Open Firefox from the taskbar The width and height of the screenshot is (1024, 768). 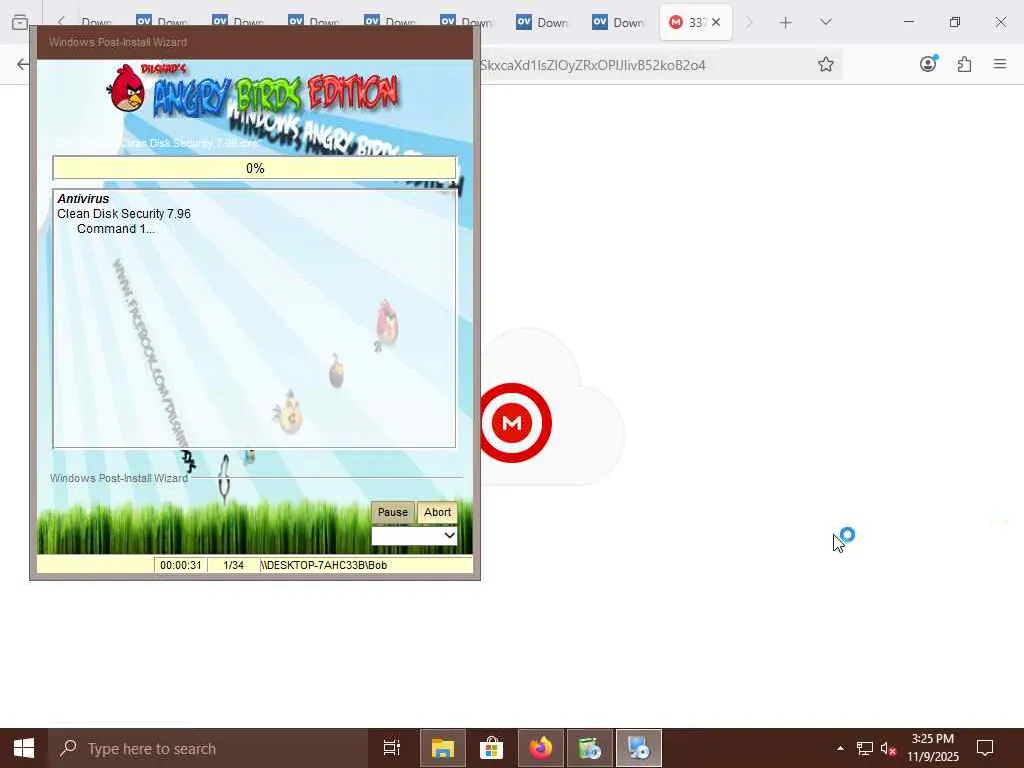click(541, 748)
